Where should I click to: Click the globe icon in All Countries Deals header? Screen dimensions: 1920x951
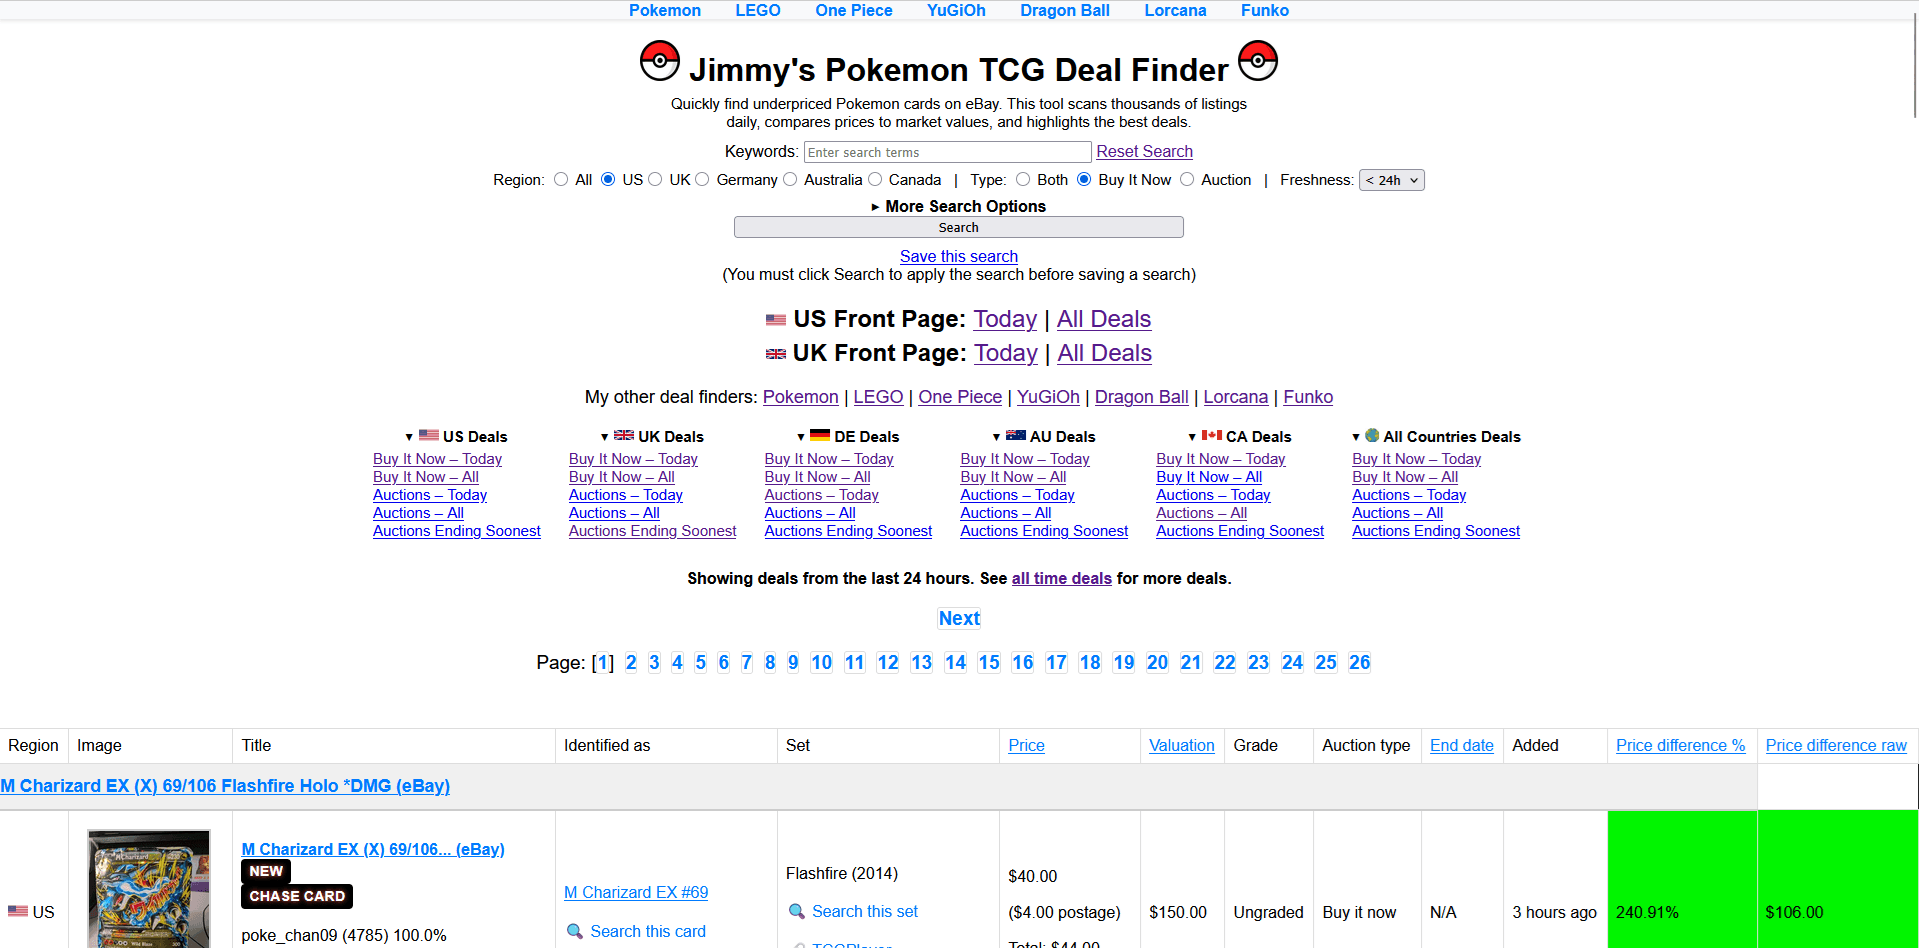point(1371,436)
